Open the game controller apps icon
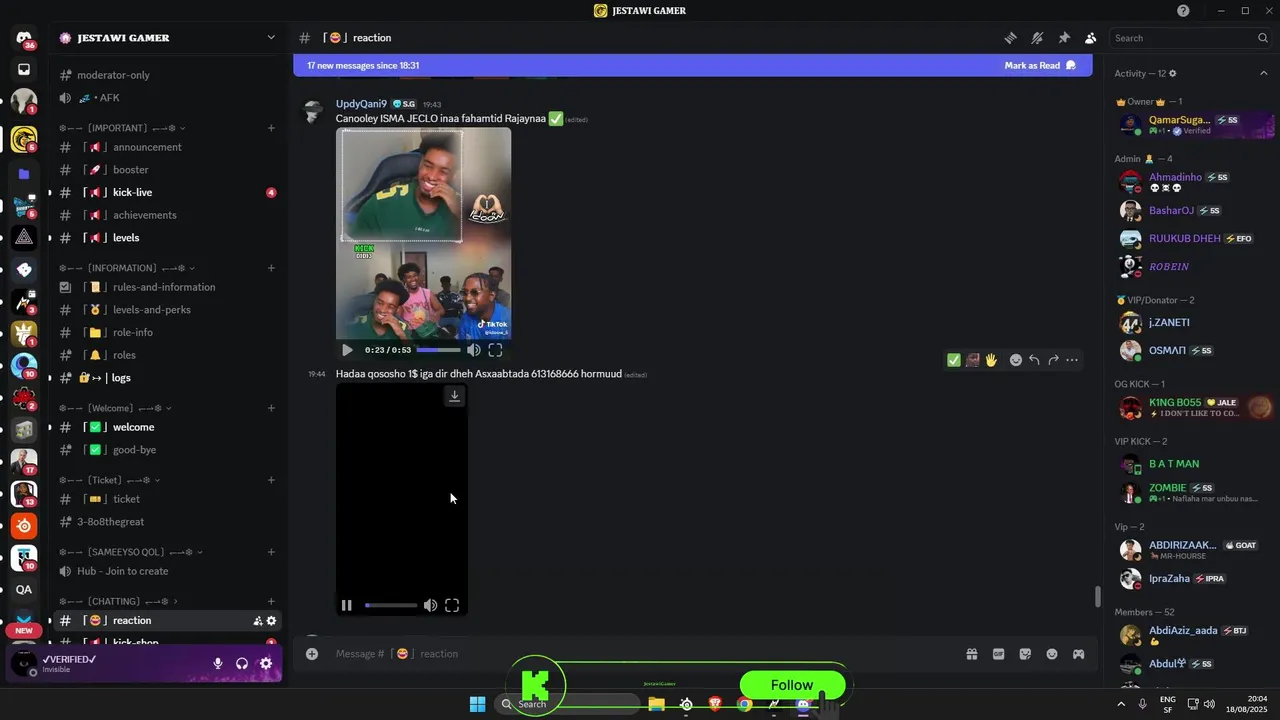Image resolution: width=1280 pixels, height=720 pixels. tap(1079, 654)
